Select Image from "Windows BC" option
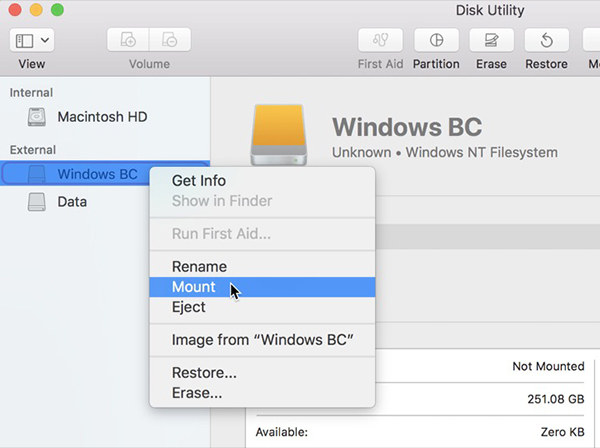 [x=262, y=340]
